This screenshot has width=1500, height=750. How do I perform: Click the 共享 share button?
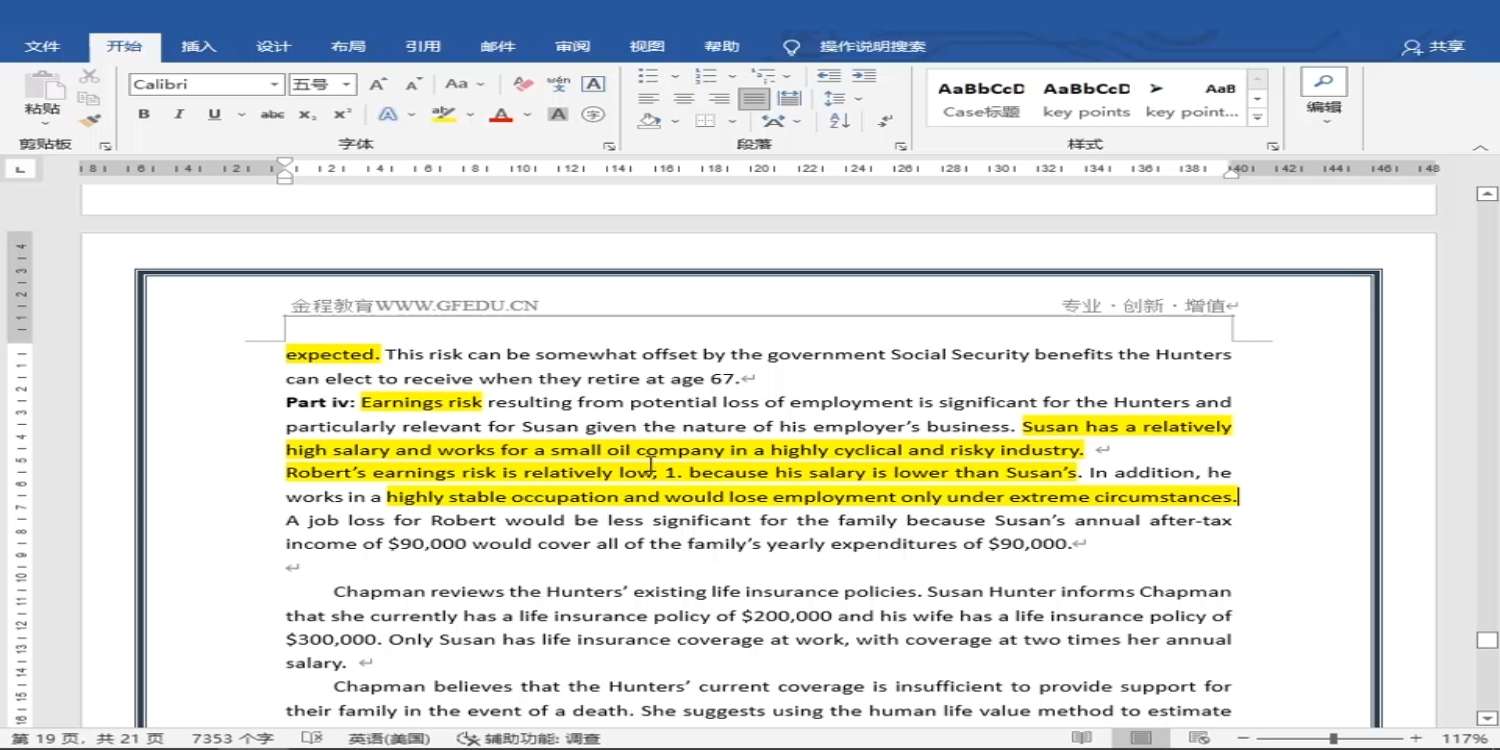tap(1434, 47)
